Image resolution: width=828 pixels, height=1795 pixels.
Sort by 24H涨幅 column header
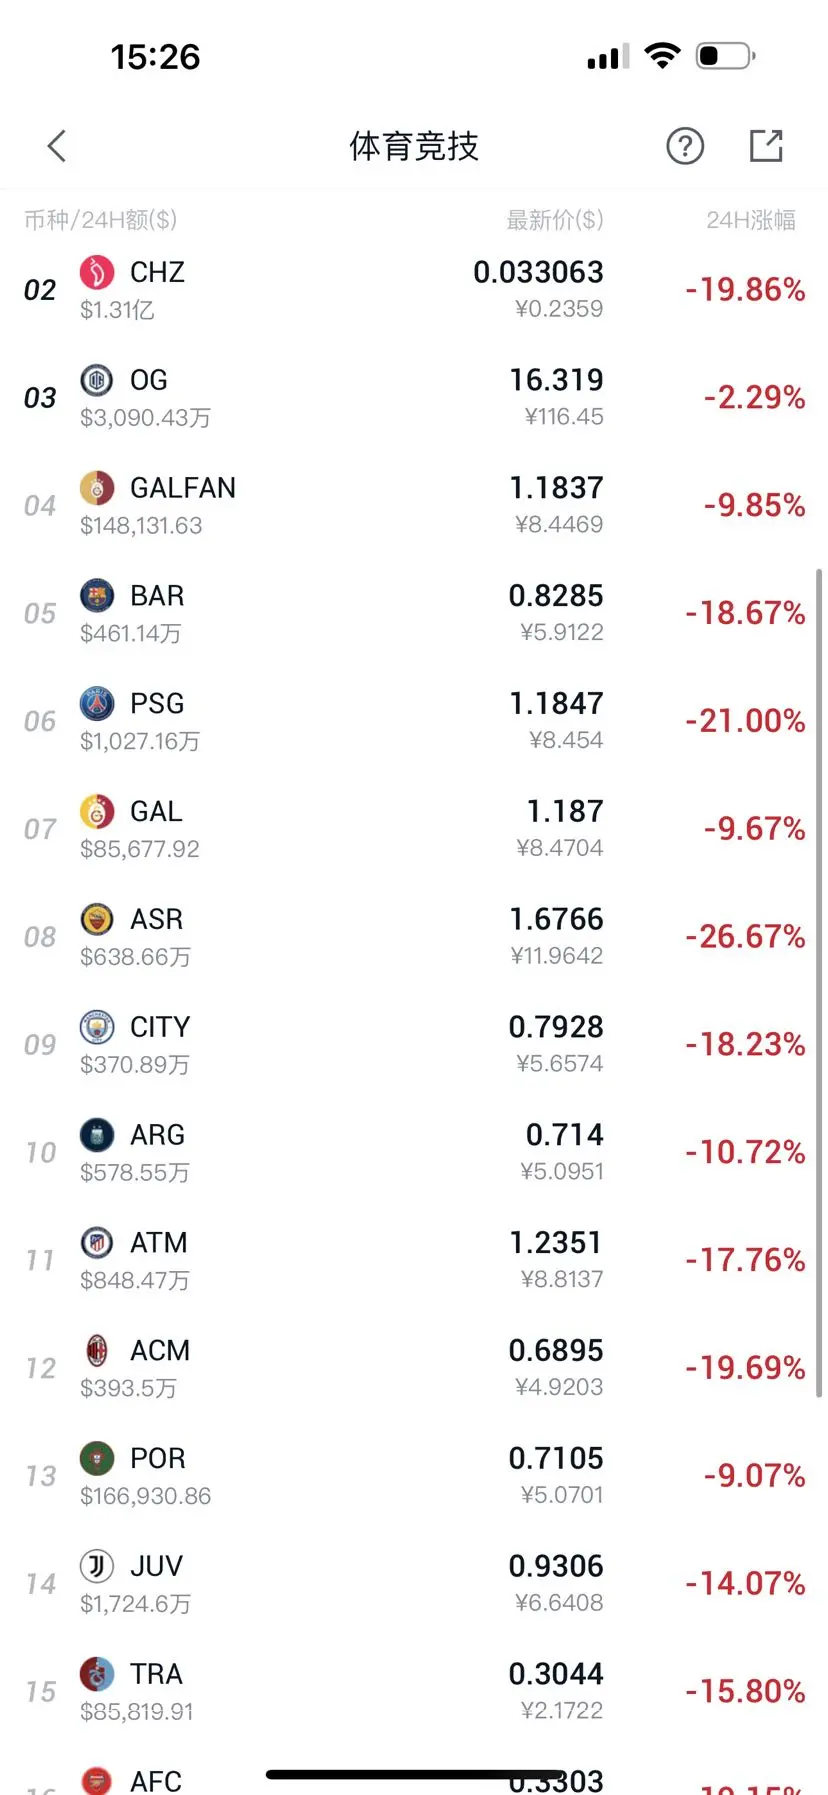[750, 220]
